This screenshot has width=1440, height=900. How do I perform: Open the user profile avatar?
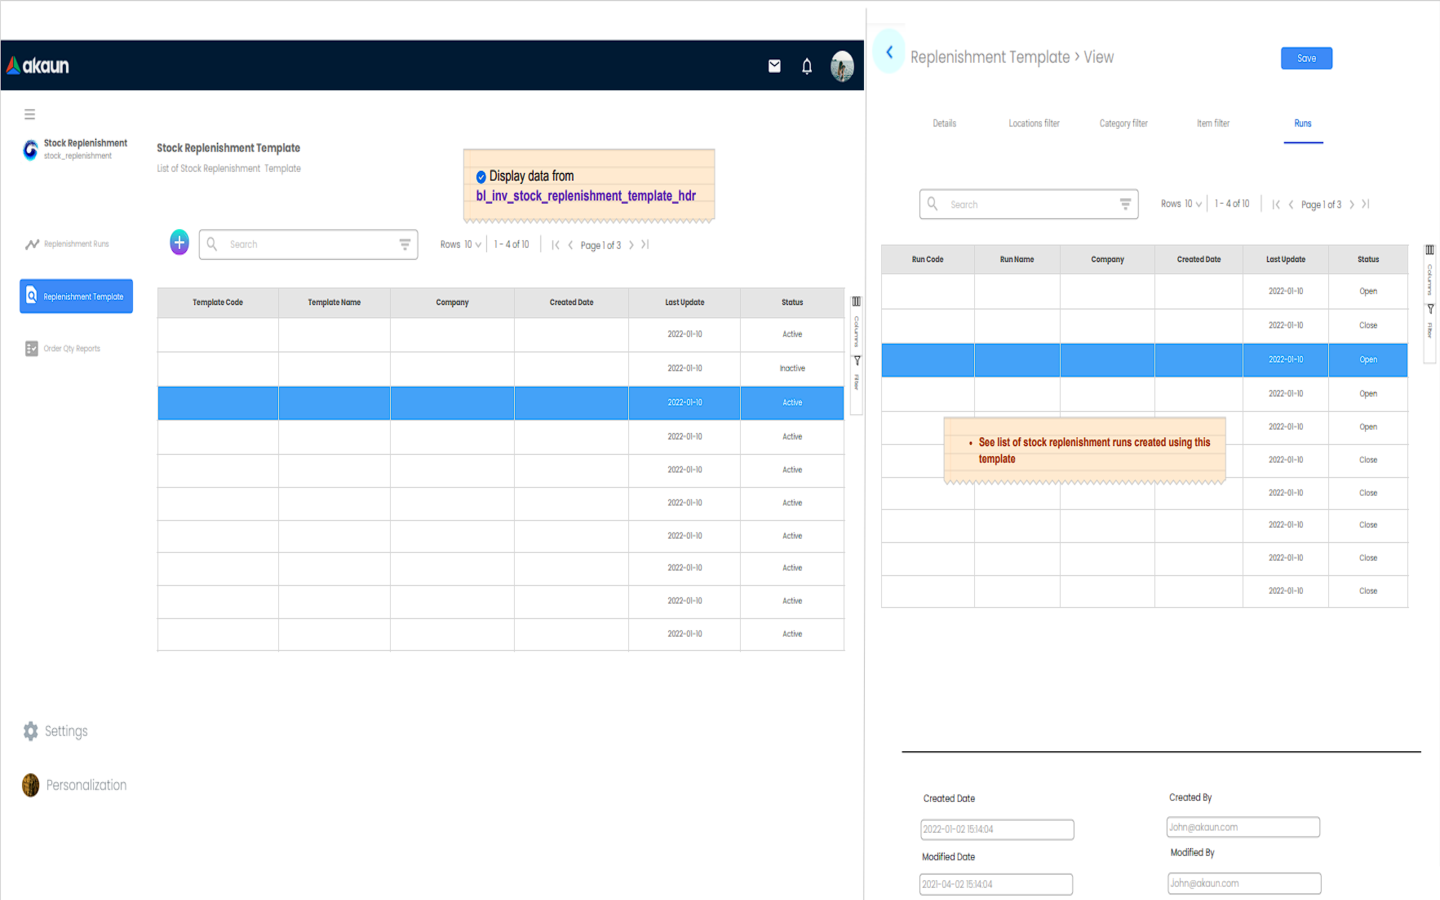click(842, 66)
